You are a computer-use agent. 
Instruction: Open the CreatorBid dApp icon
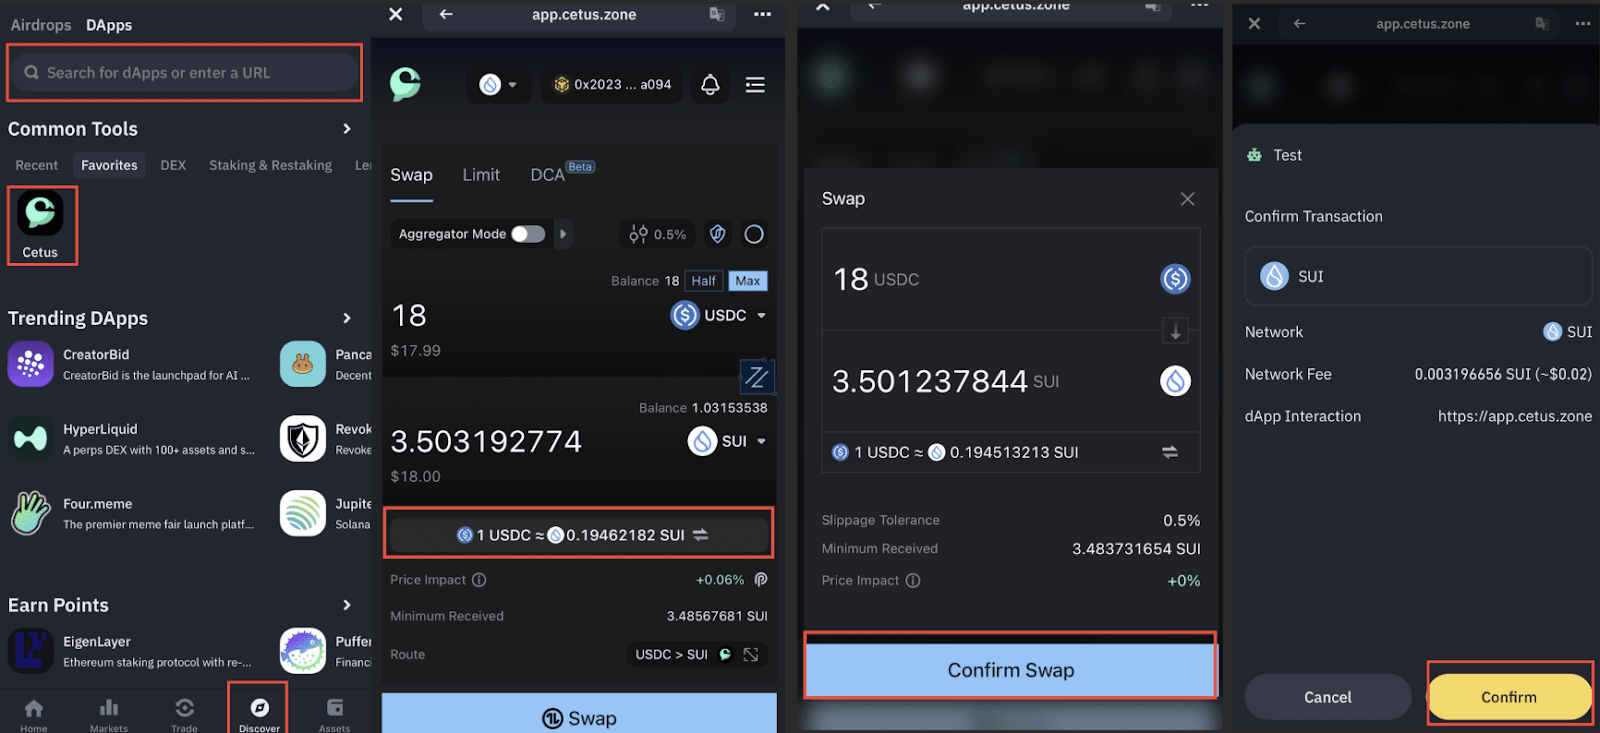(30, 364)
